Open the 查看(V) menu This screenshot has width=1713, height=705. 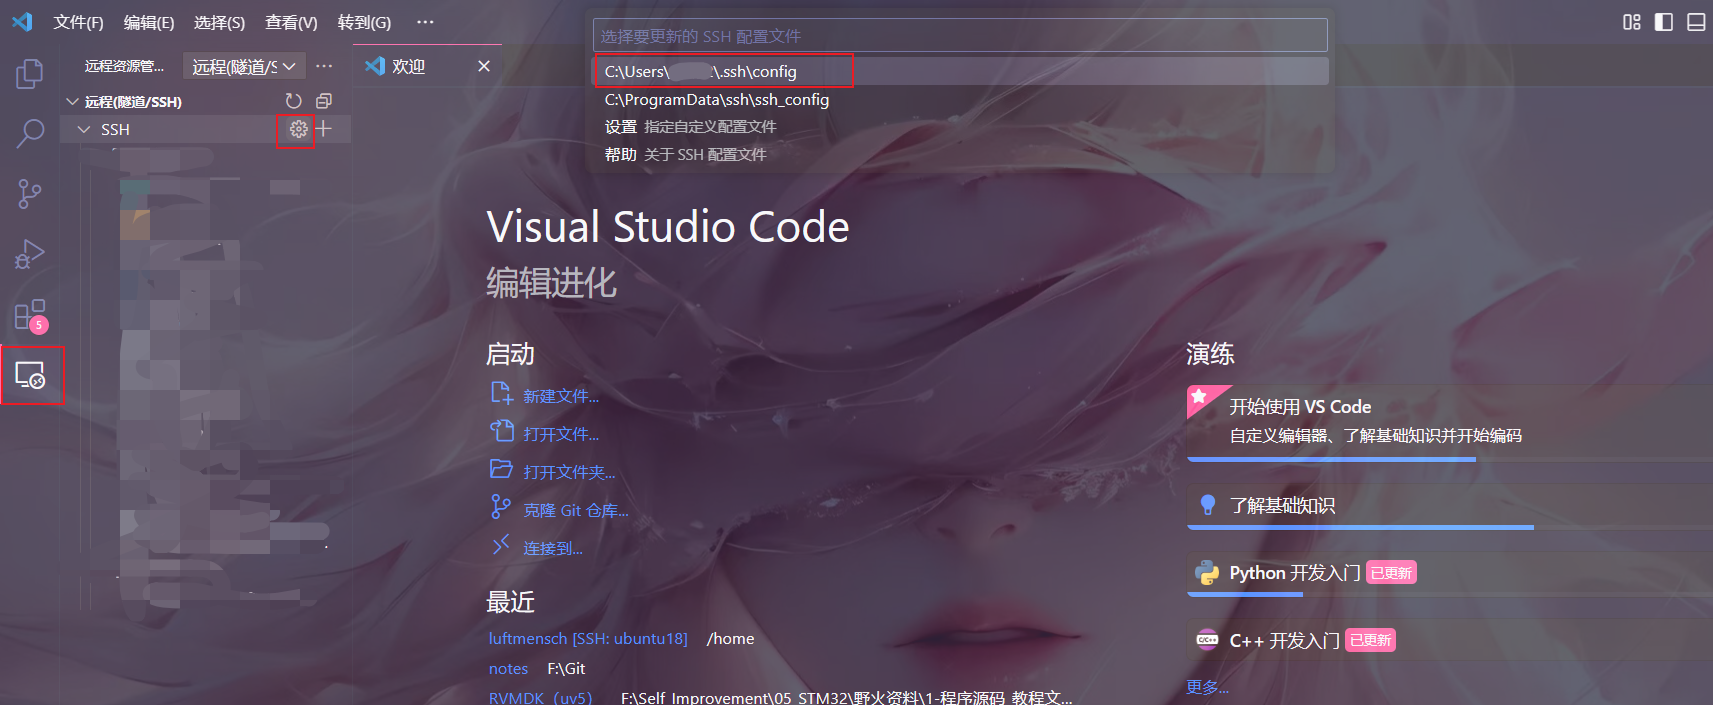coord(291,22)
